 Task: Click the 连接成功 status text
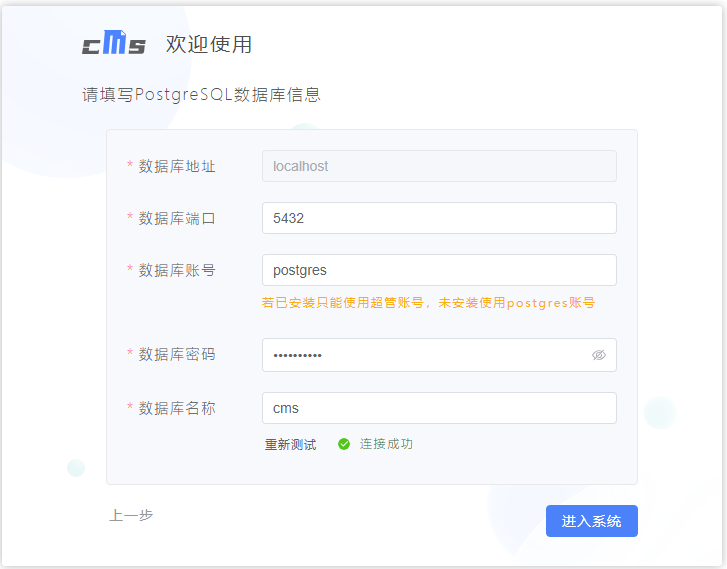pyautogui.click(x=386, y=444)
